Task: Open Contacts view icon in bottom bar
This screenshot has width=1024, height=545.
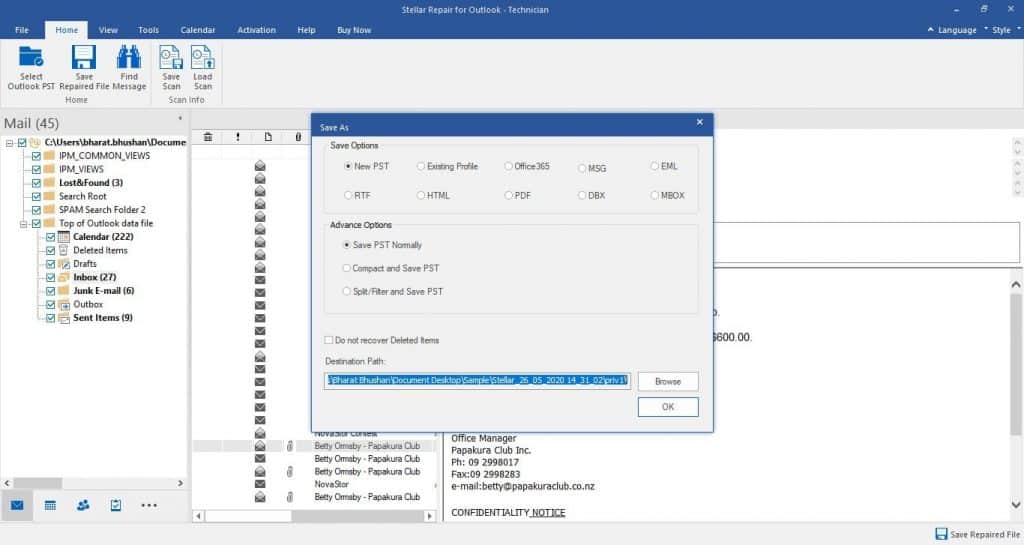Action: pos(83,505)
